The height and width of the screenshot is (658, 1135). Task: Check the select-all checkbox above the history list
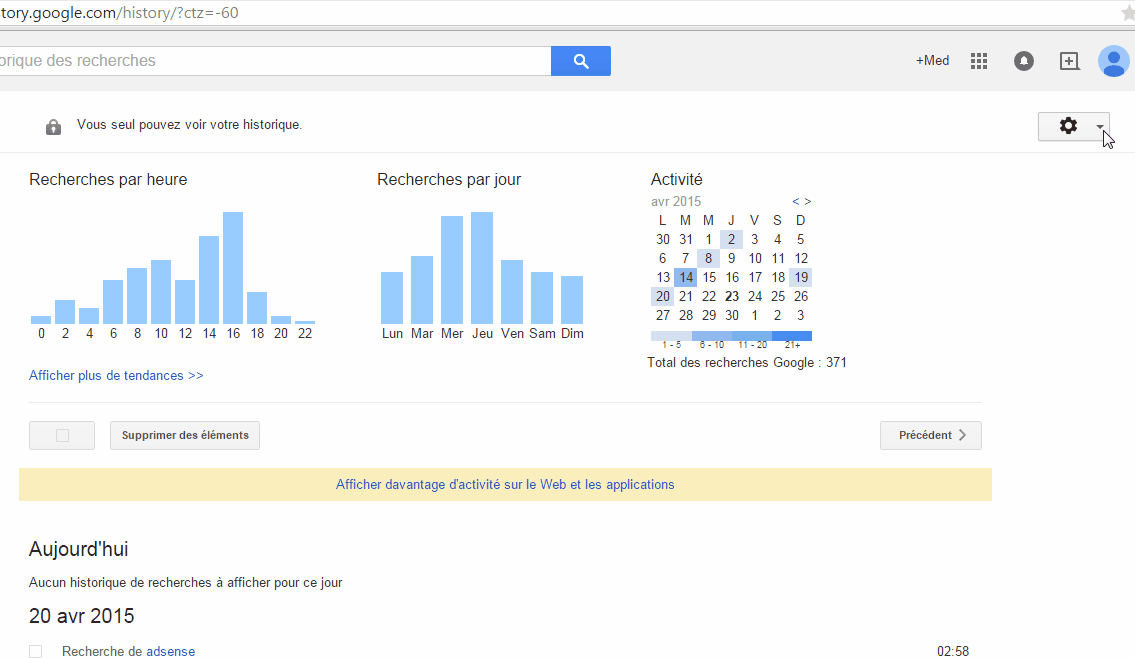[x=61, y=434]
